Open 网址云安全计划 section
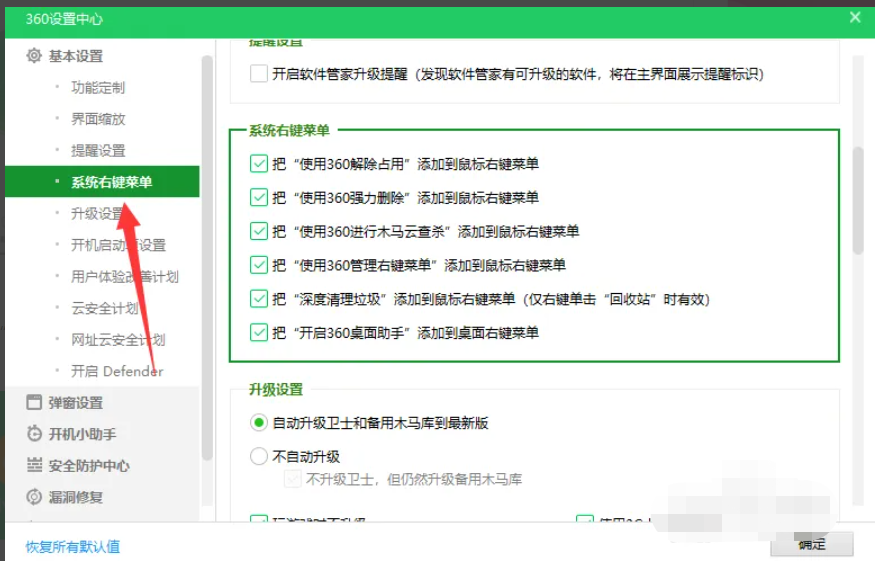The width and height of the screenshot is (875, 561). pyautogui.click(x=118, y=339)
